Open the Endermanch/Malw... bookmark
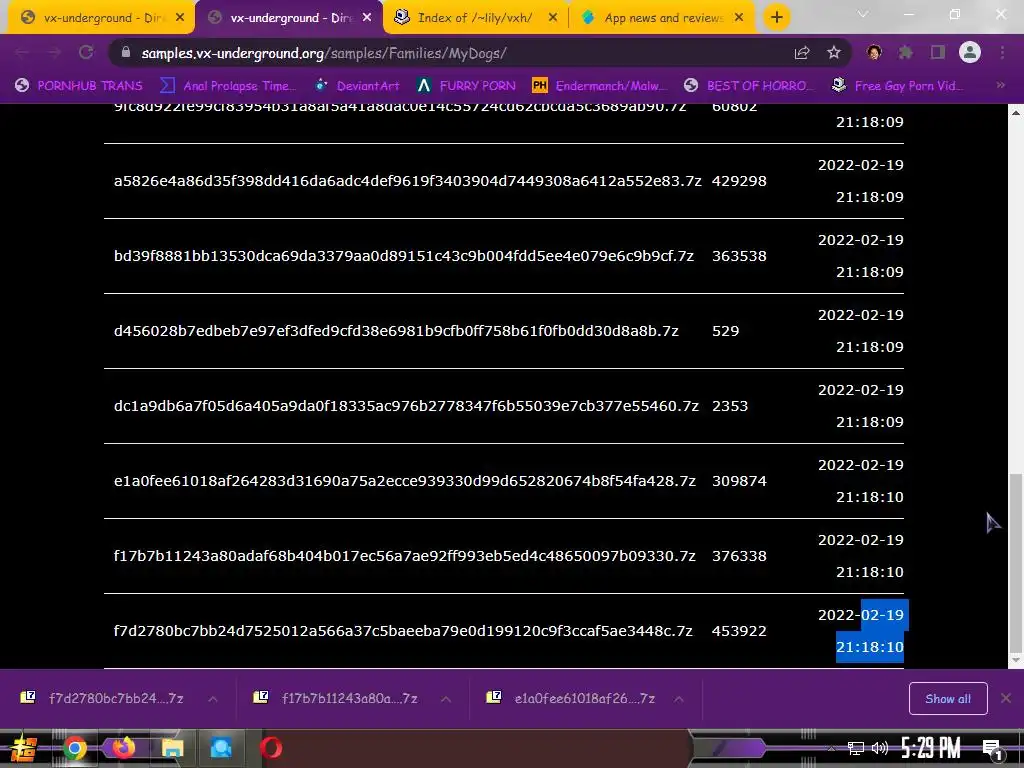The image size is (1024, 768). pos(600,86)
